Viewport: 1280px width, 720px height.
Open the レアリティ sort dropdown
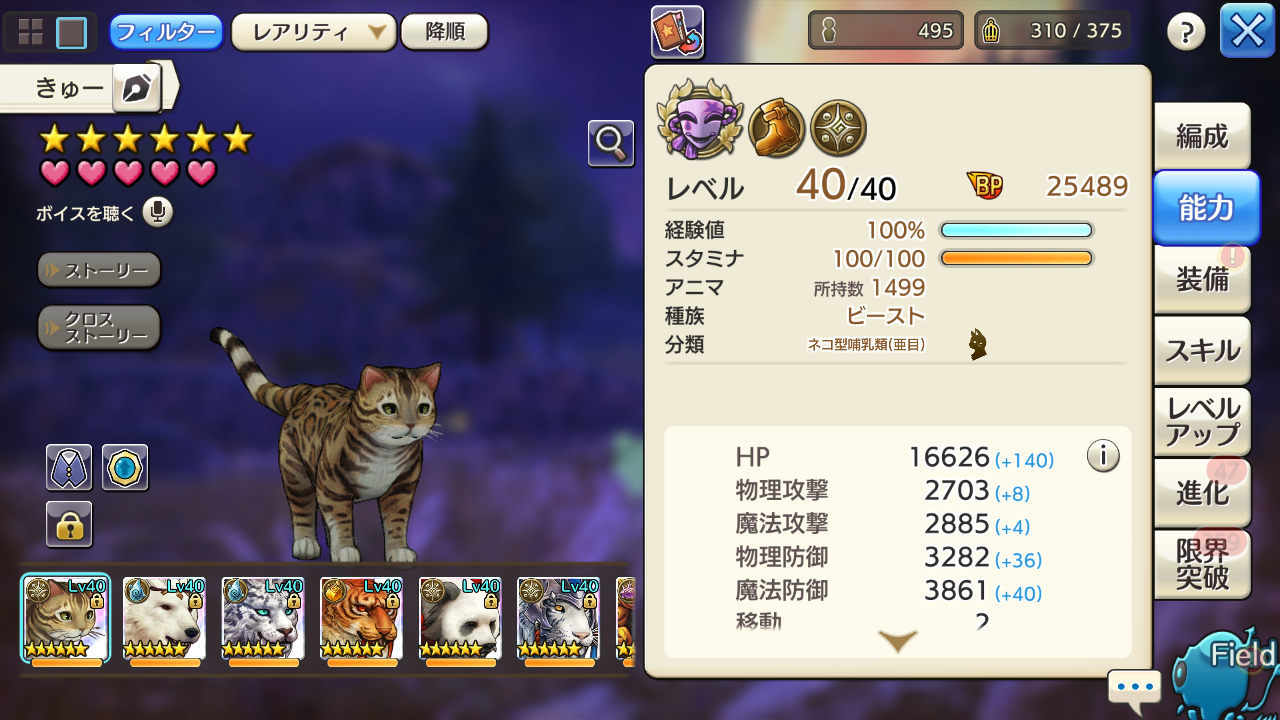coord(314,32)
